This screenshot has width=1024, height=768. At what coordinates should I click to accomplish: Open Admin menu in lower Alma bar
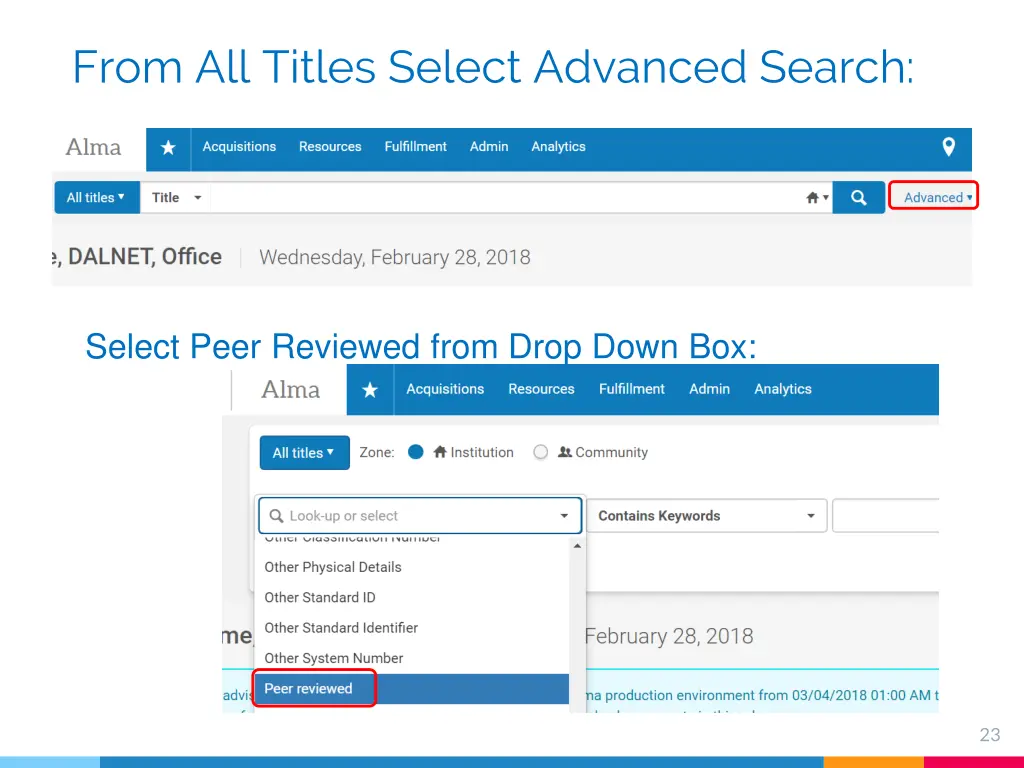[x=709, y=389]
